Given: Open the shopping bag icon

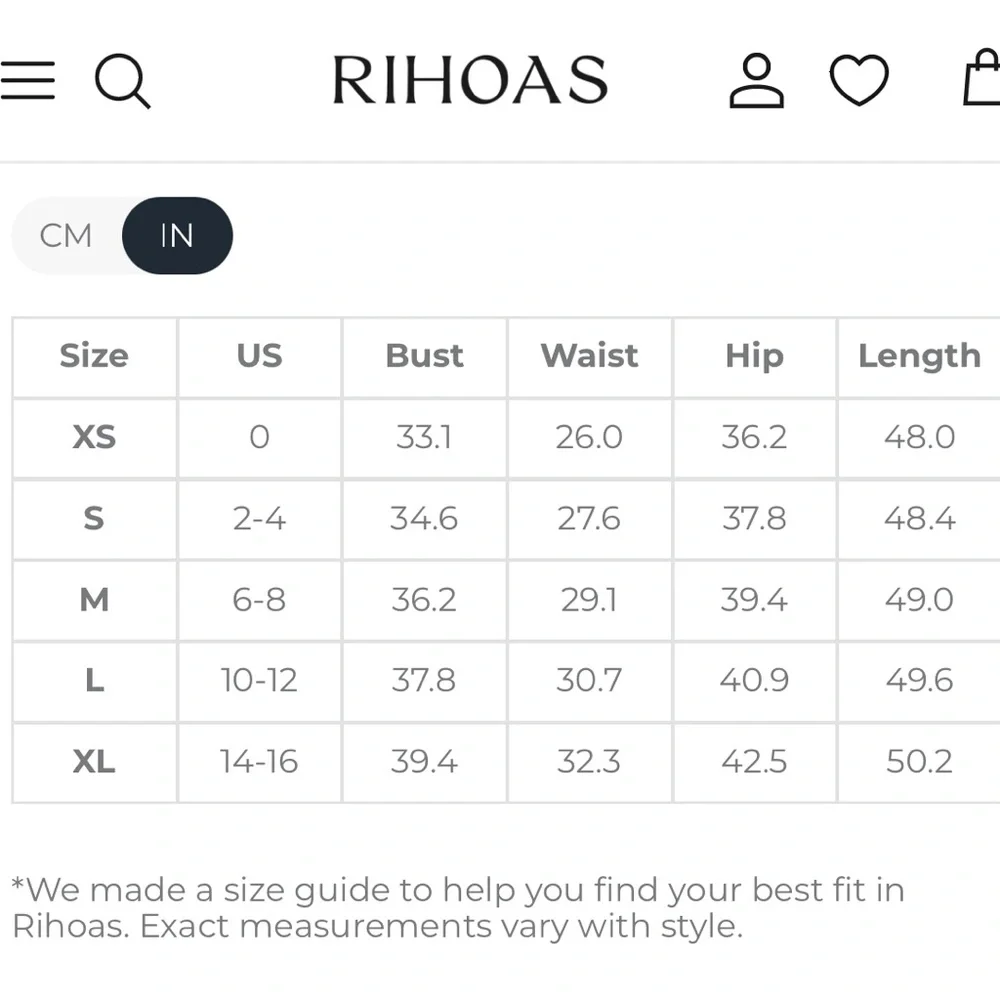Looking at the screenshot, I should pos(985,82).
